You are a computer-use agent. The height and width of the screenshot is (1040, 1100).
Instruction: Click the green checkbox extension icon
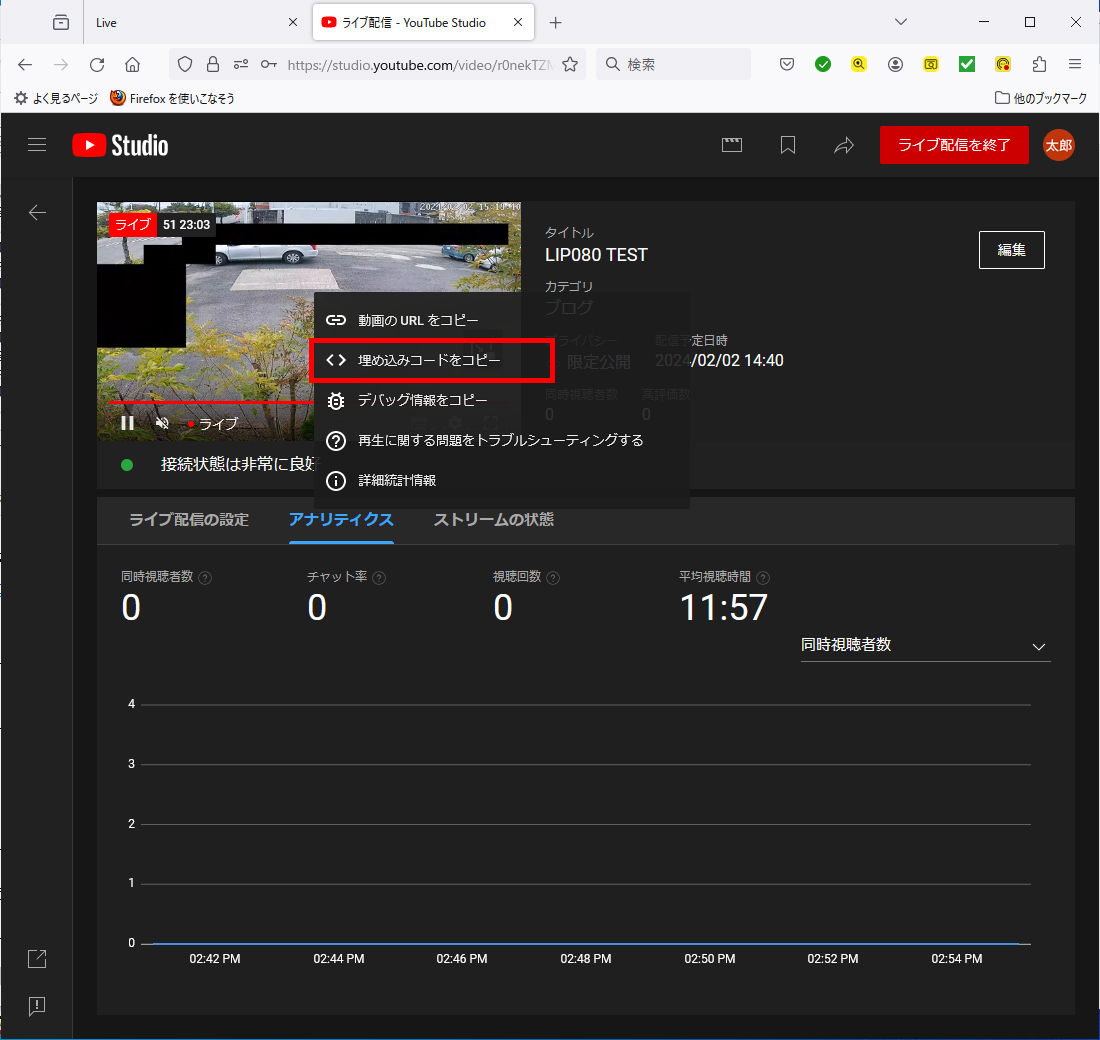pyautogui.click(x=967, y=65)
